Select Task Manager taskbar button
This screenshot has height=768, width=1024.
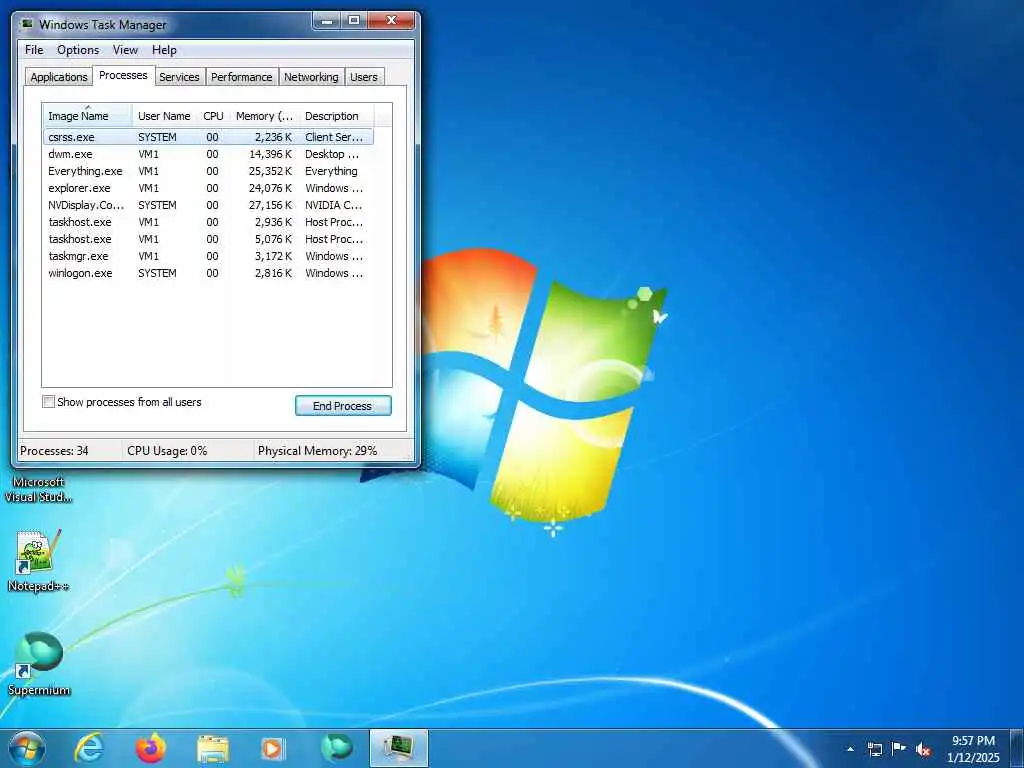(x=398, y=748)
